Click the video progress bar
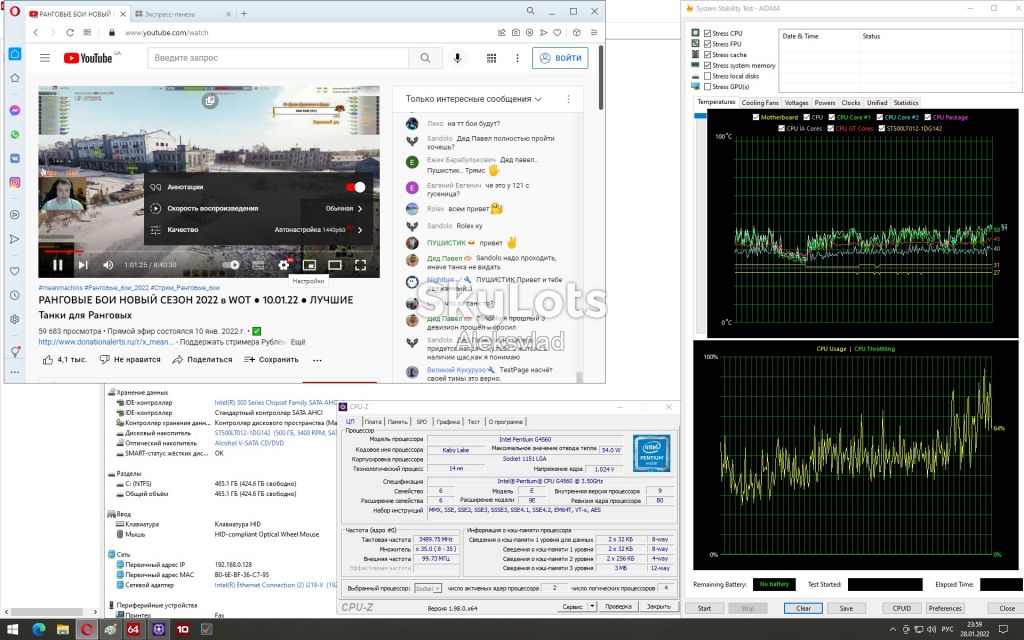This screenshot has height=640, width=1024. (209, 250)
